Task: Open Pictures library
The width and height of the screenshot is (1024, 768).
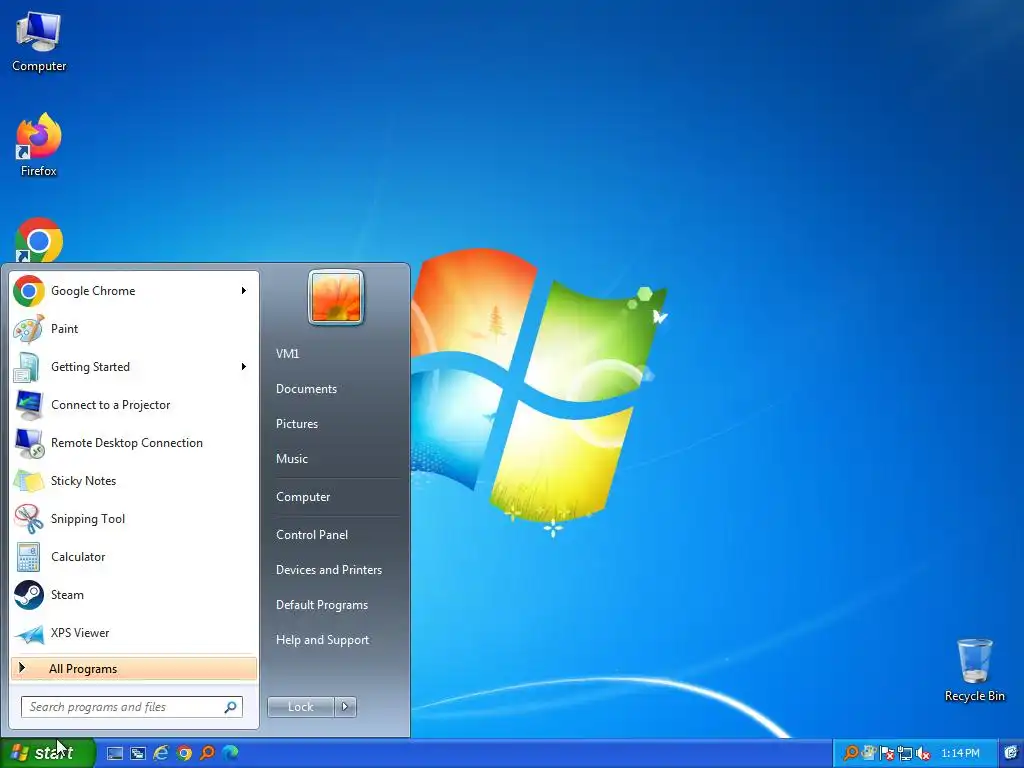Action: pyautogui.click(x=296, y=424)
